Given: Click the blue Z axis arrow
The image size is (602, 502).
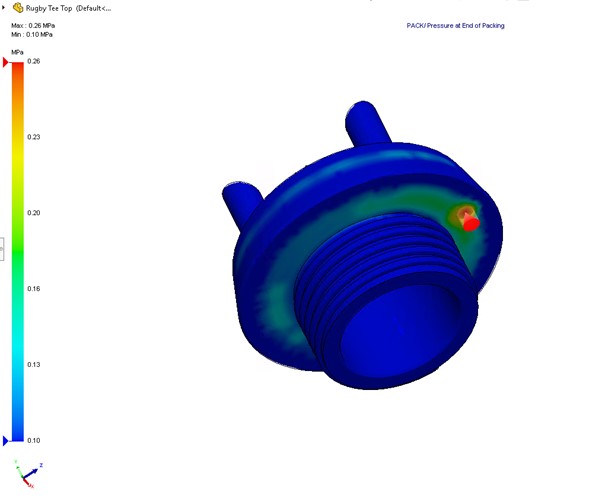Looking at the screenshot, I should pos(36,468).
